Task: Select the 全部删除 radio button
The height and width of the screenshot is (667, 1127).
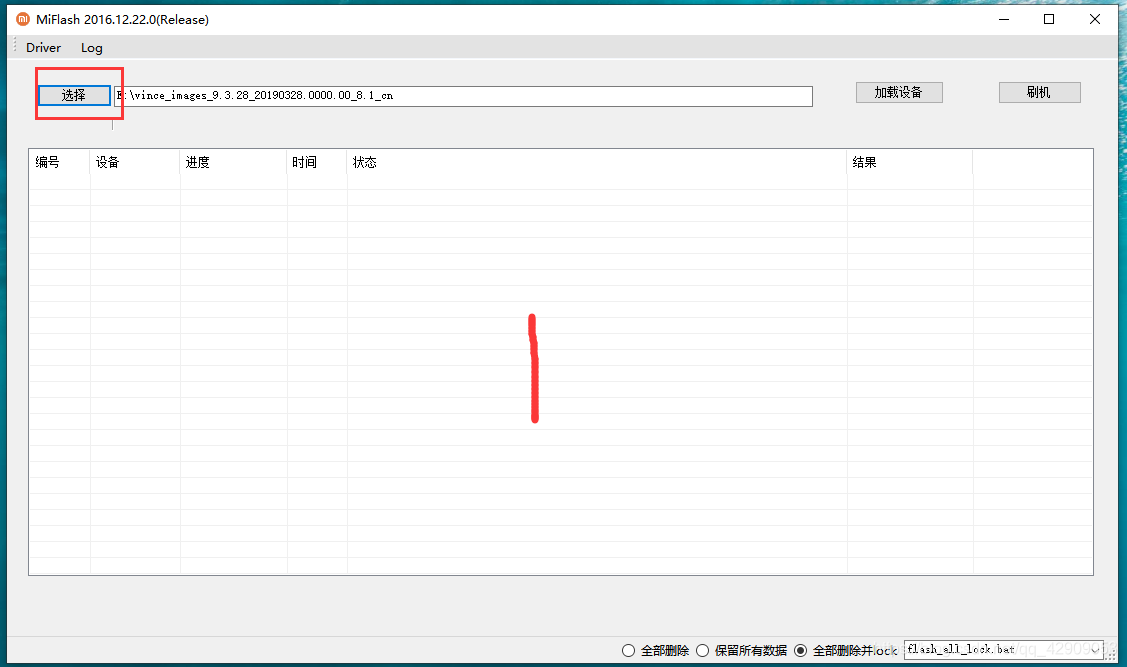Action: (x=628, y=650)
